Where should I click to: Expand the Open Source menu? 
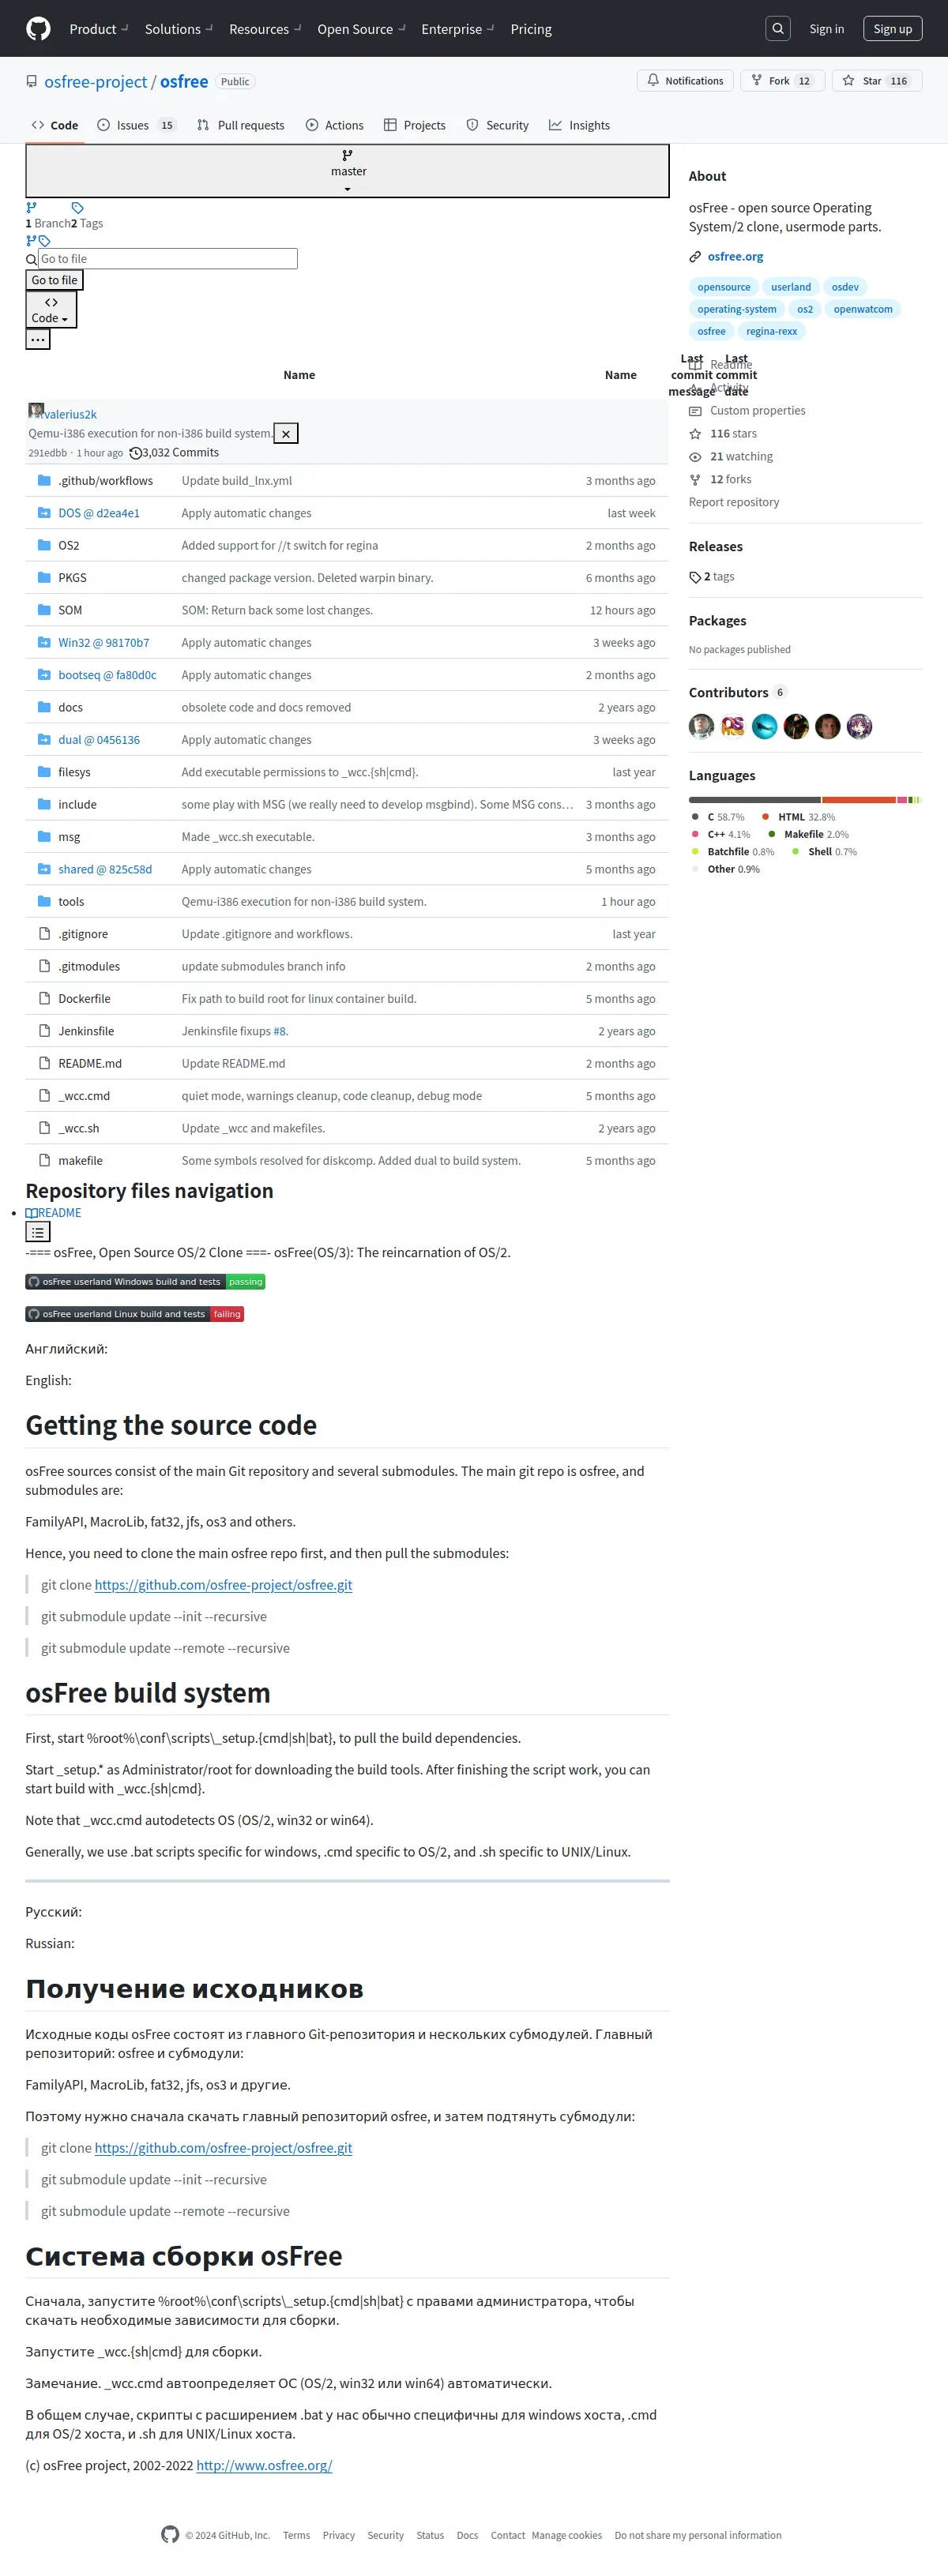click(x=361, y=29)
